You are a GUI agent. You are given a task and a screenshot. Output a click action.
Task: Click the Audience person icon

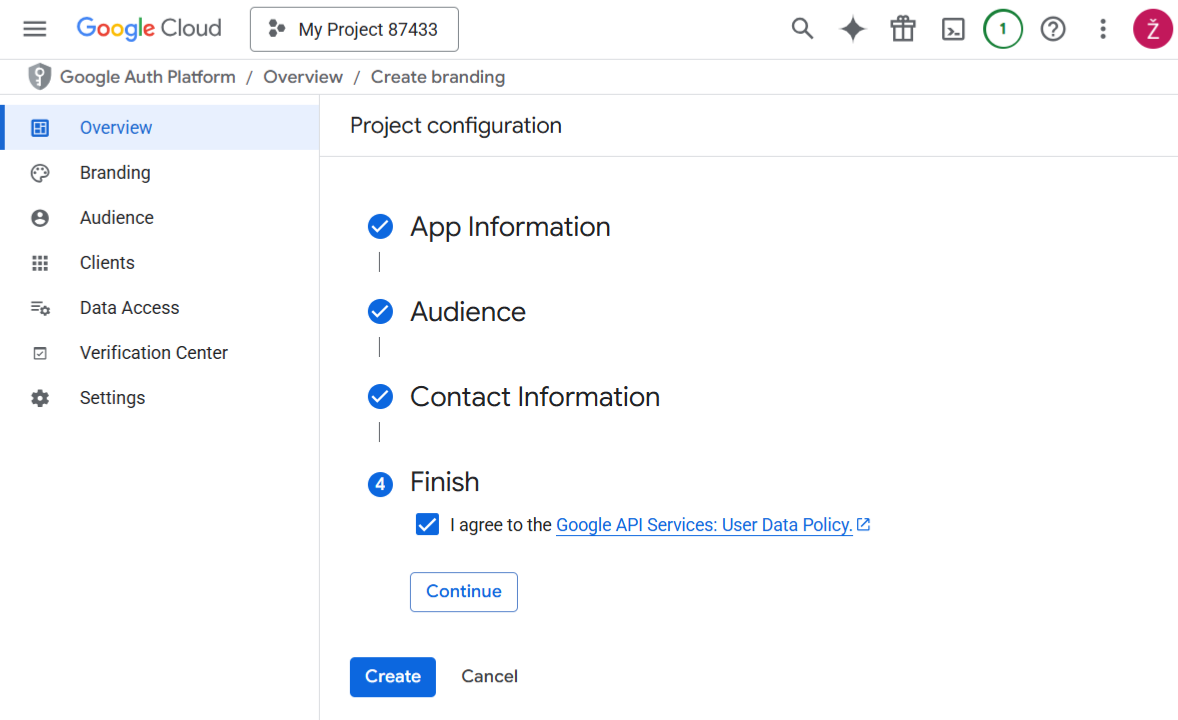(x=39, y=217)
